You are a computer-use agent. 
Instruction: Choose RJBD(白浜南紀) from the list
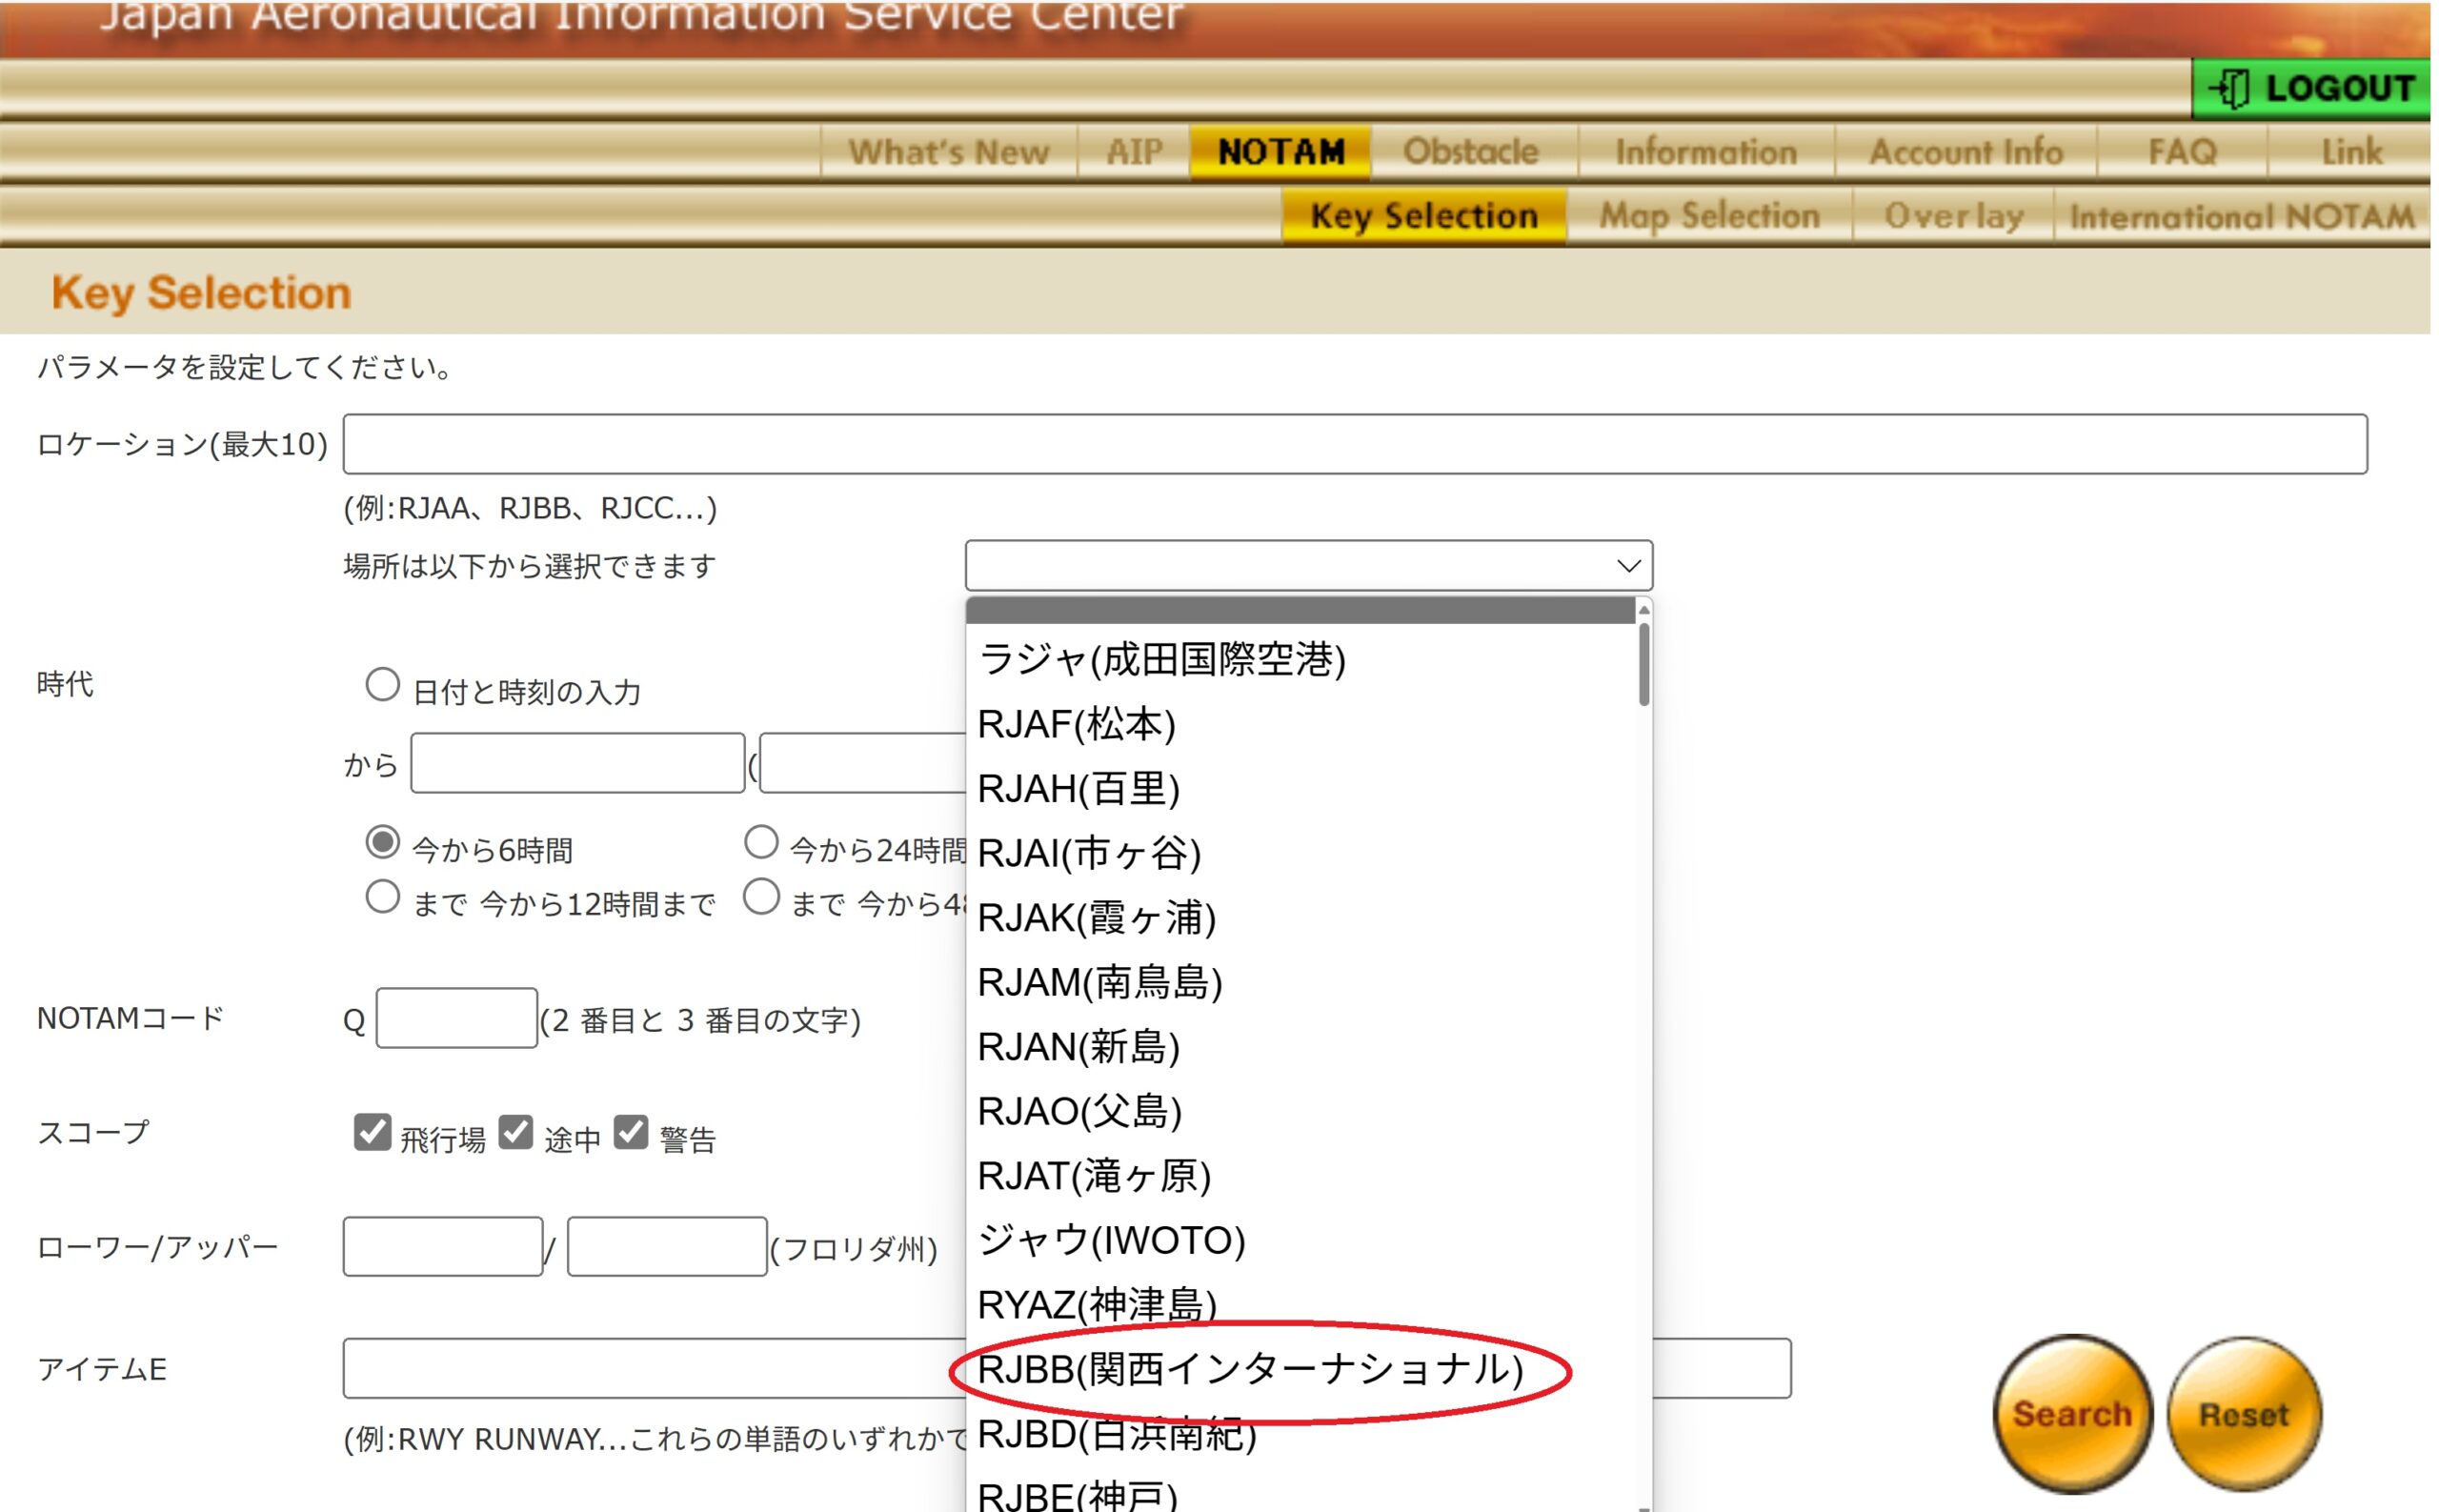click(1300, 1433)
